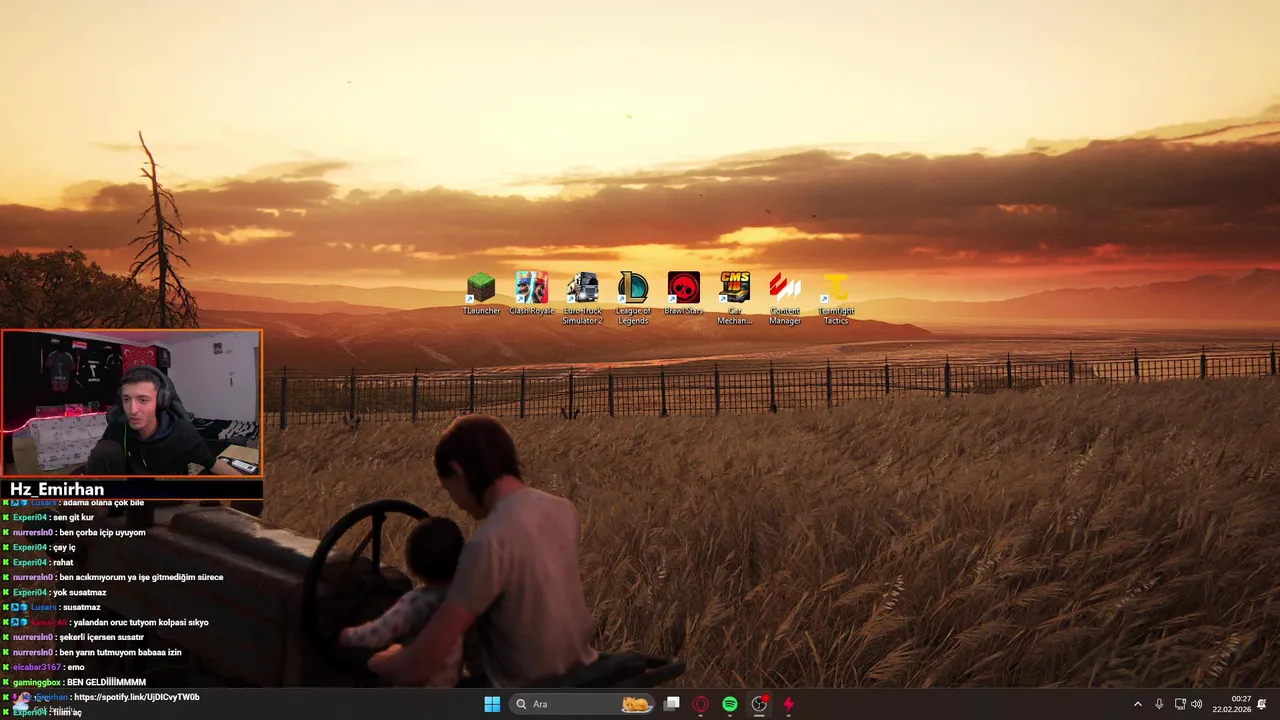Click the webcam overlay thumbnail
The width and height of the screenshot is (1280, 720).
132,403
